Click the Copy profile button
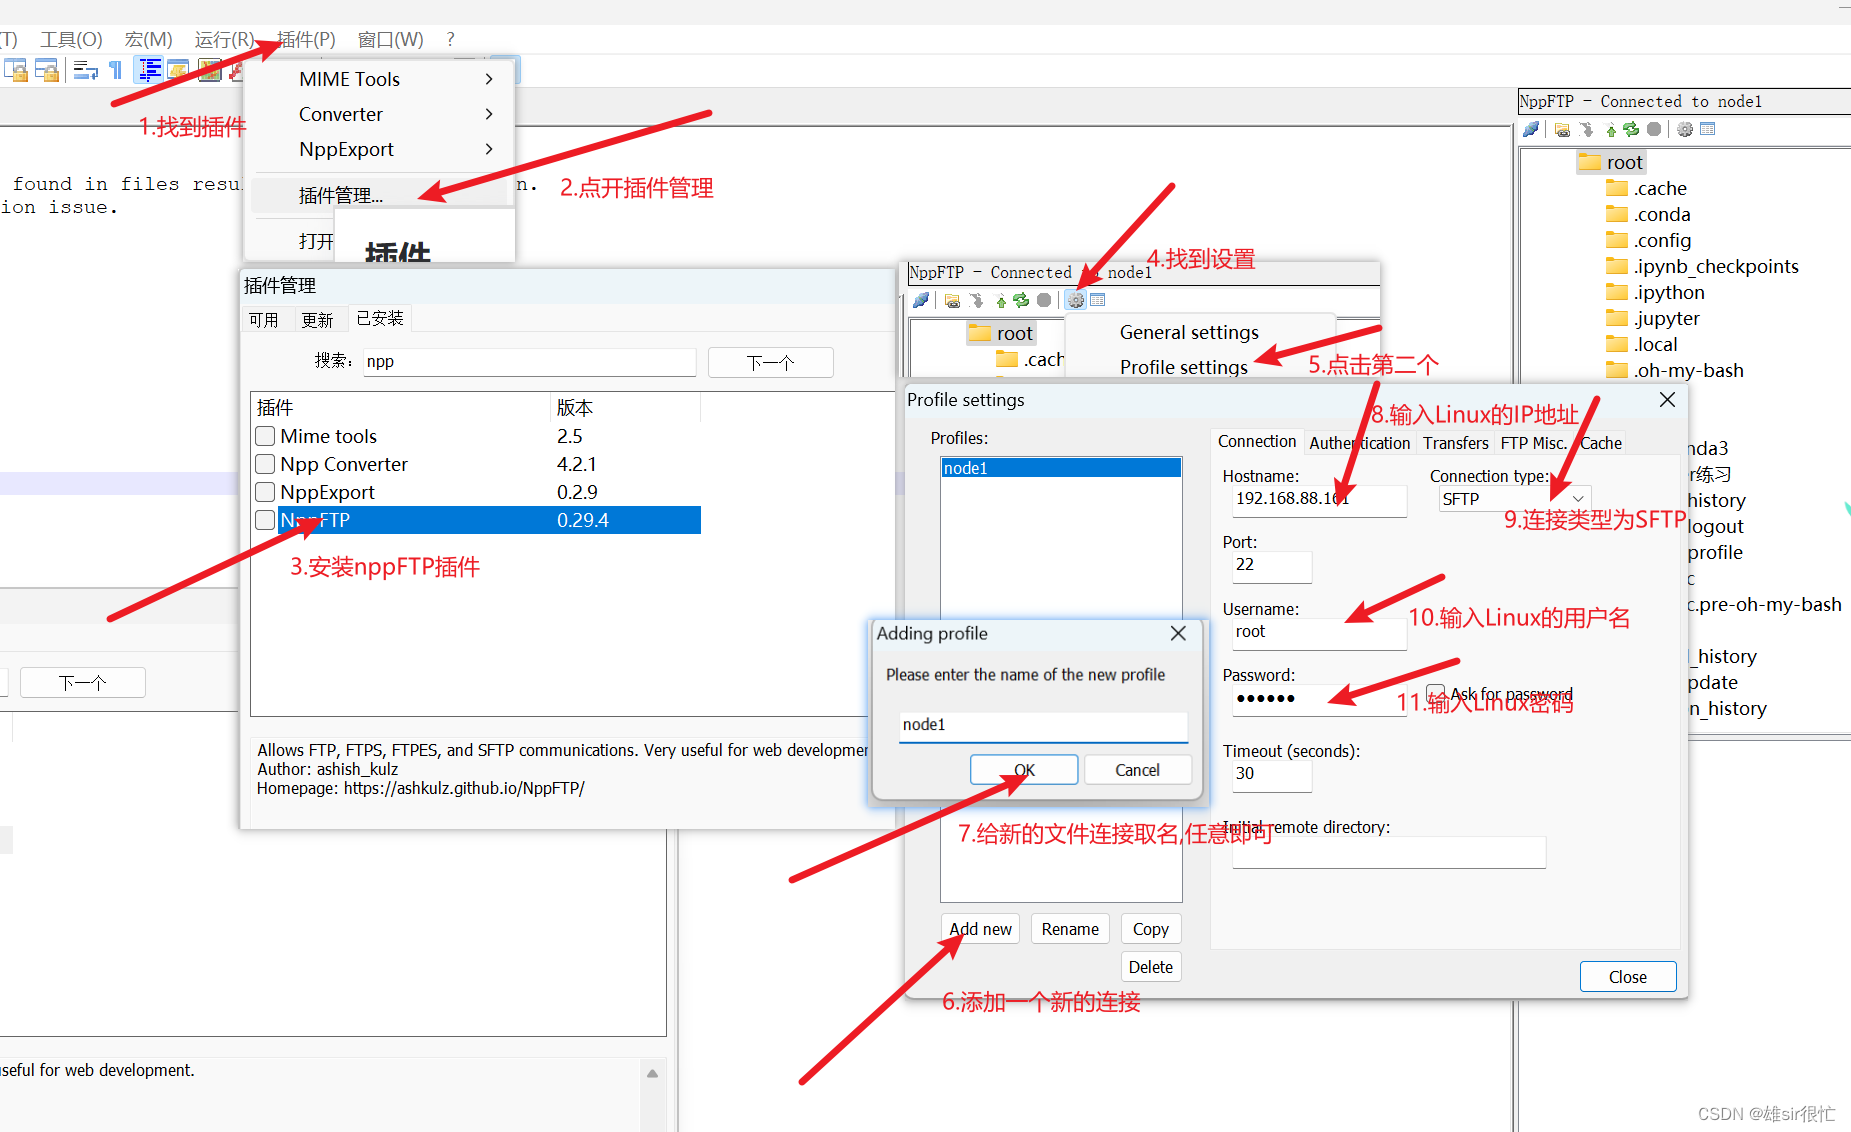This screenshot has height=1132, width=1851. pyautogui.click(x=1151, y=929)
